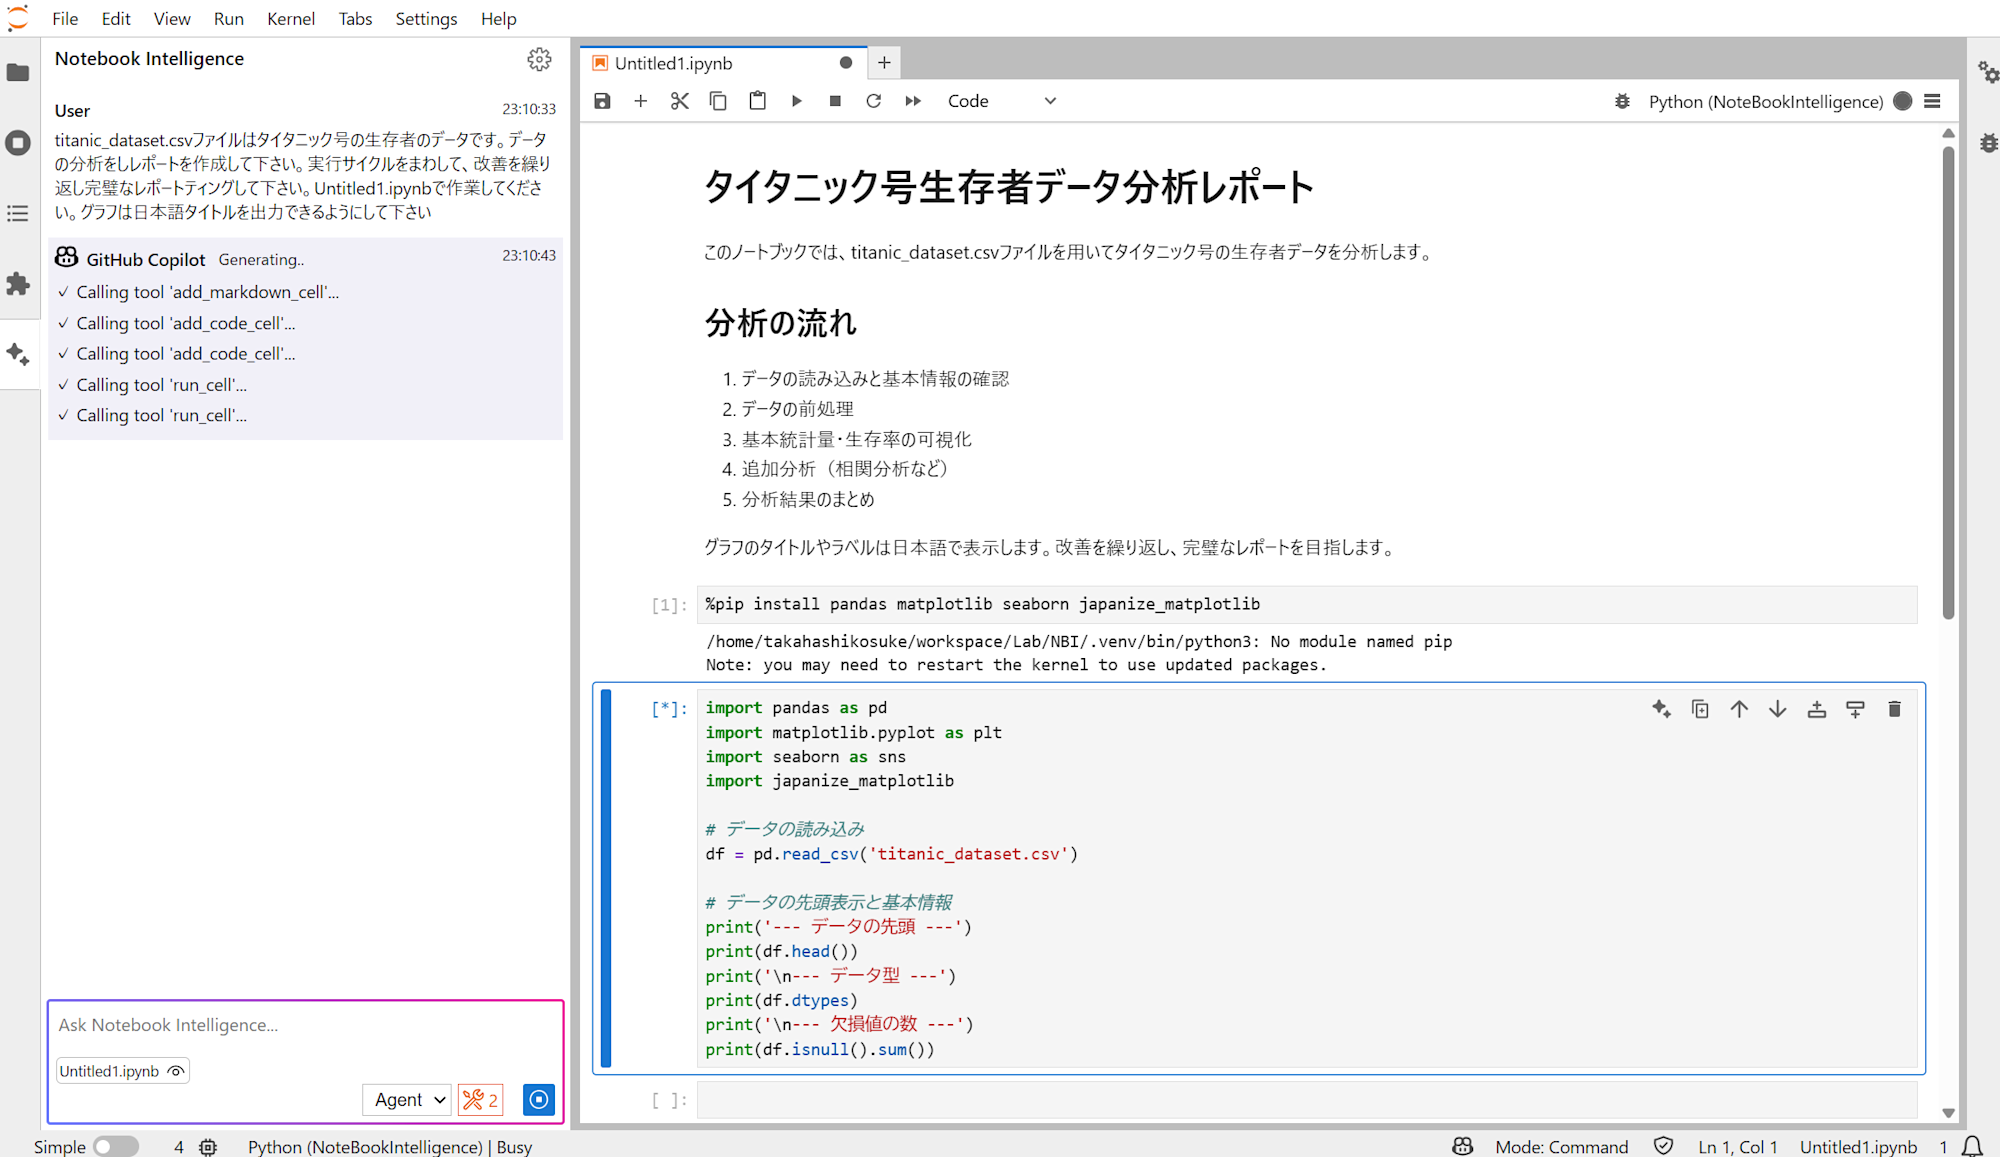The height and width of the screenshot is (1157, 2000).
Task: Click status bar kernel Busy text
Action: click(x=389, y=1147)
